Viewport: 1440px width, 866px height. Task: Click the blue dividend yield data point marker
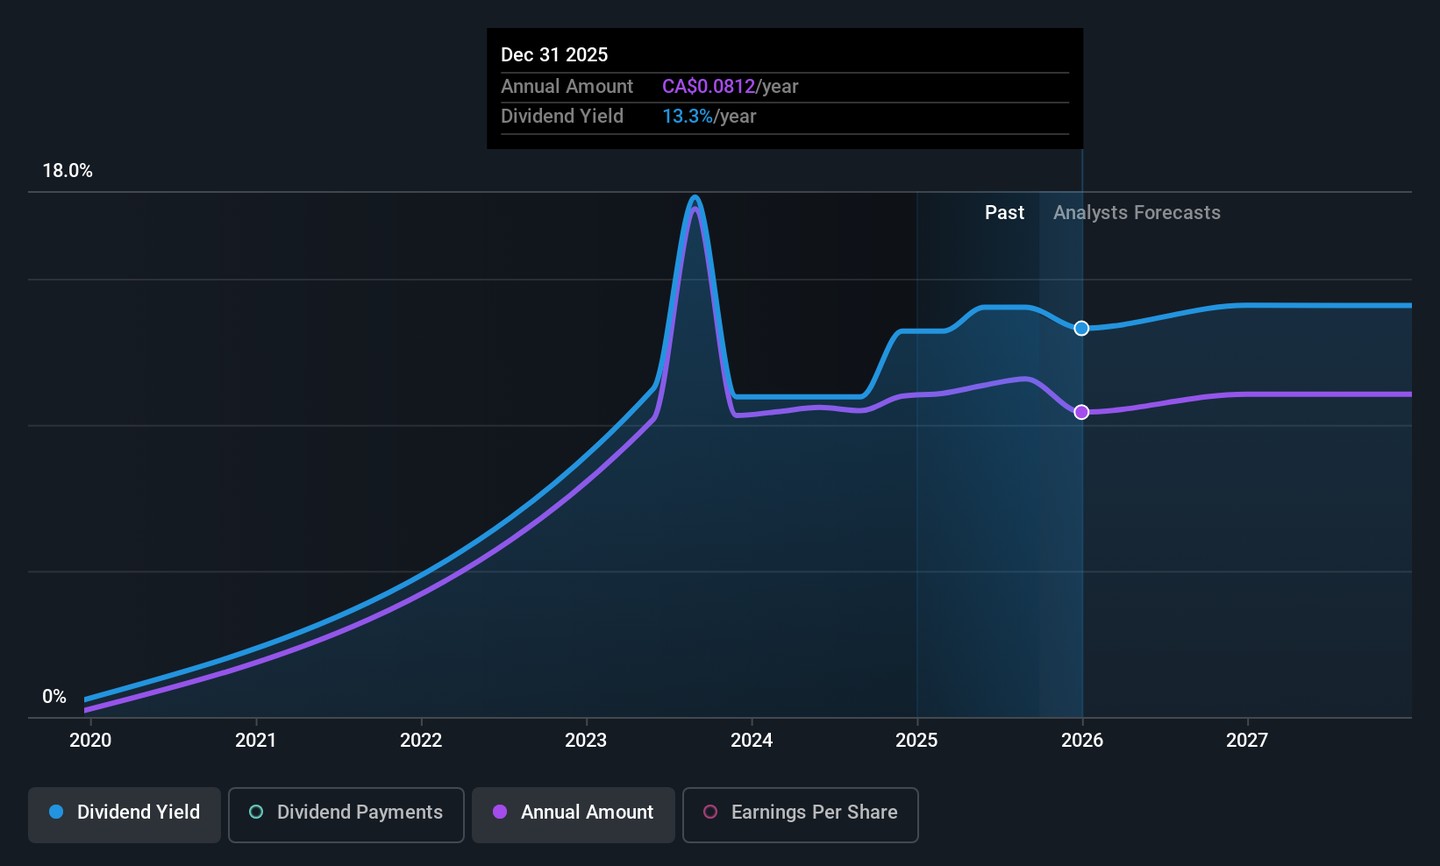coord(1081,328)
